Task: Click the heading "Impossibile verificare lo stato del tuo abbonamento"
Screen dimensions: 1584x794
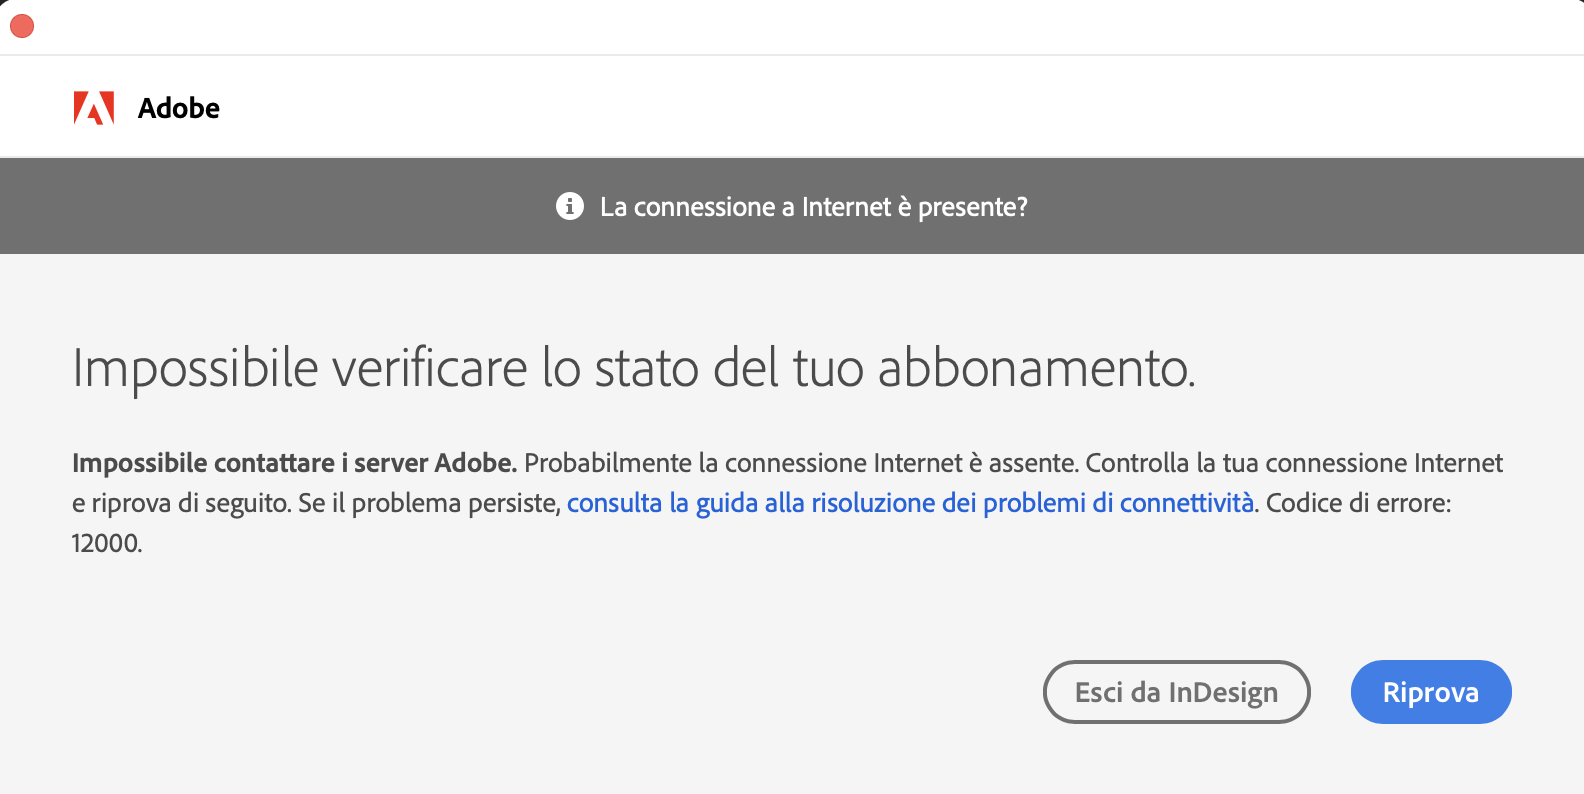Action: (633, 368)
